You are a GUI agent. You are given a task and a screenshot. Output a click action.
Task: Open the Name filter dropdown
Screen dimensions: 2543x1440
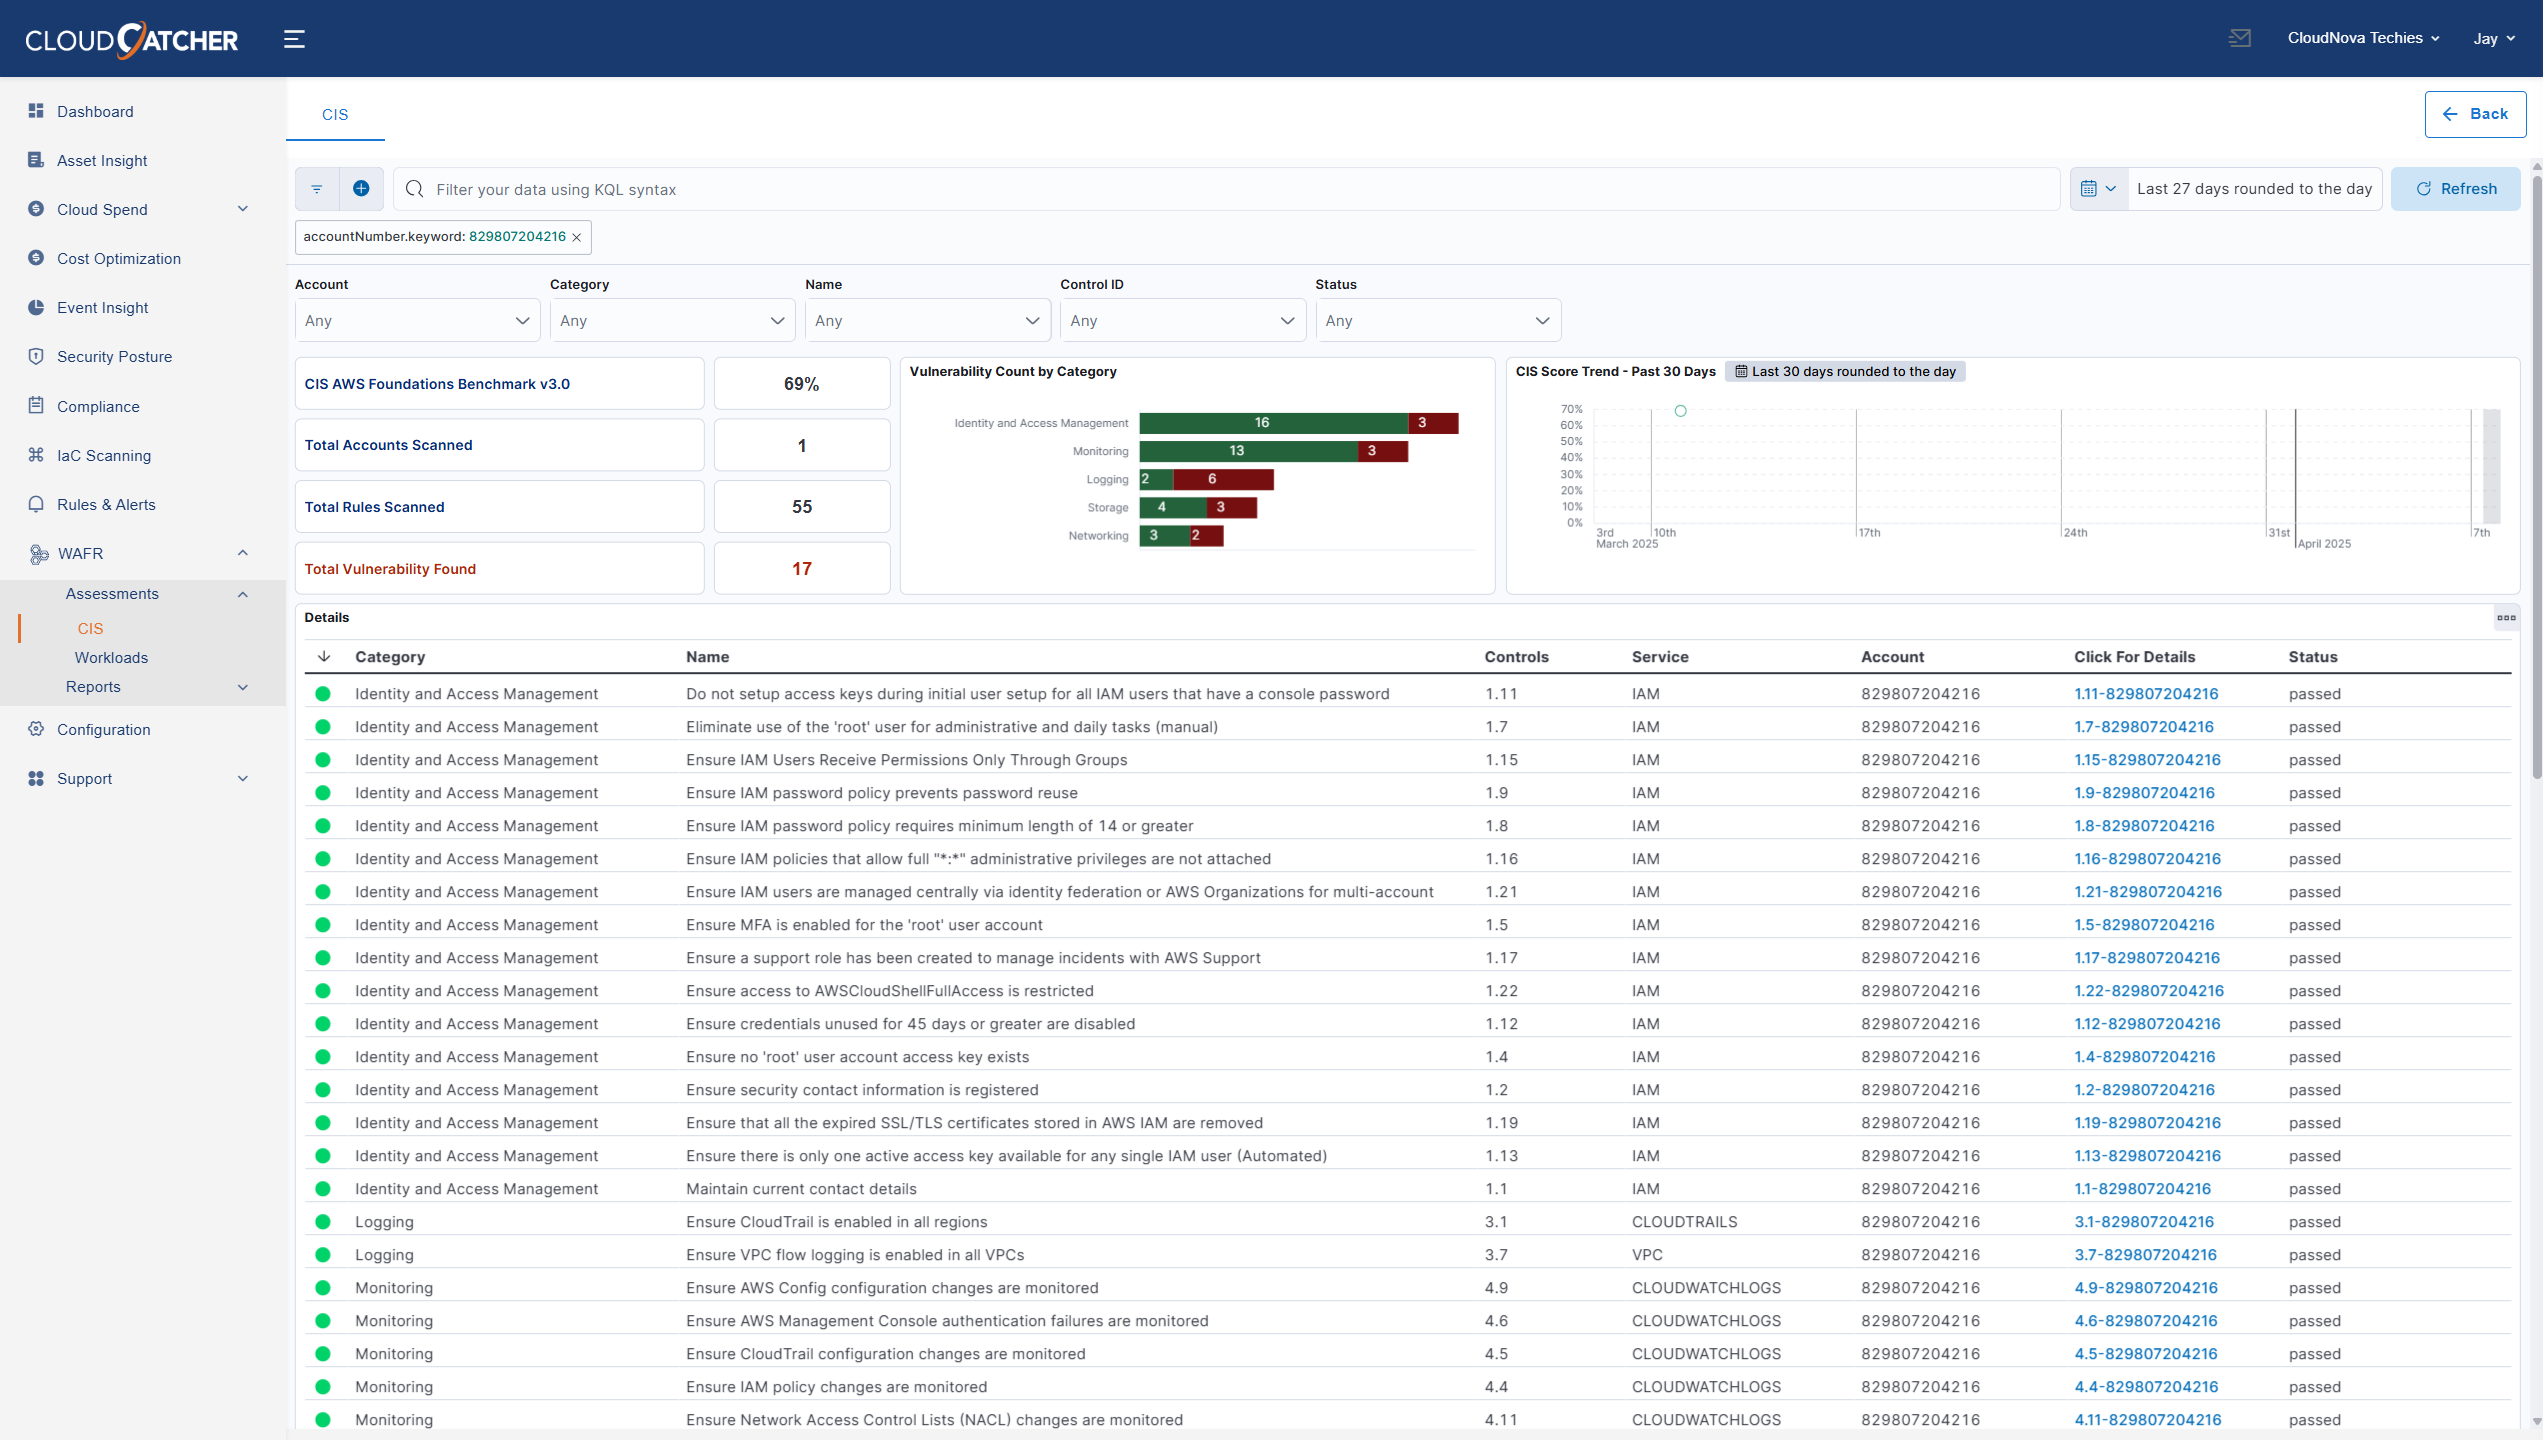pos(927,321)
